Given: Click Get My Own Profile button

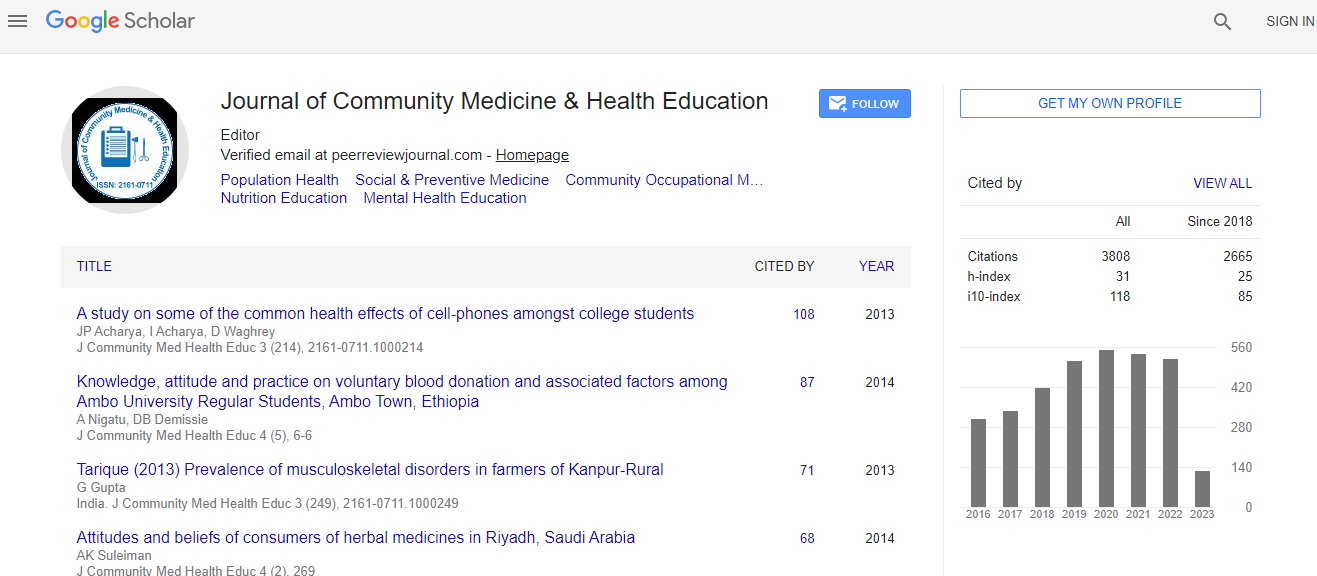Looking at the screenshot, I should click(x=1109, y=104).
